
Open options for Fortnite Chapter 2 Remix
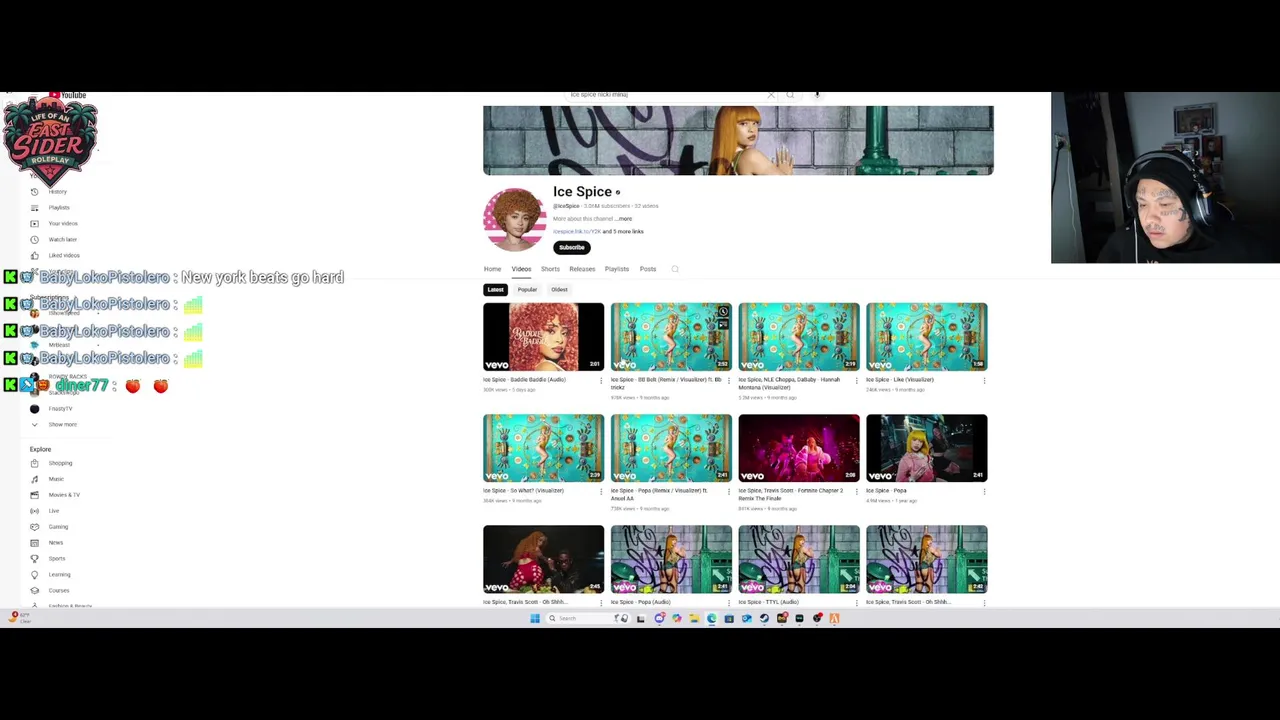click(857, 491)
